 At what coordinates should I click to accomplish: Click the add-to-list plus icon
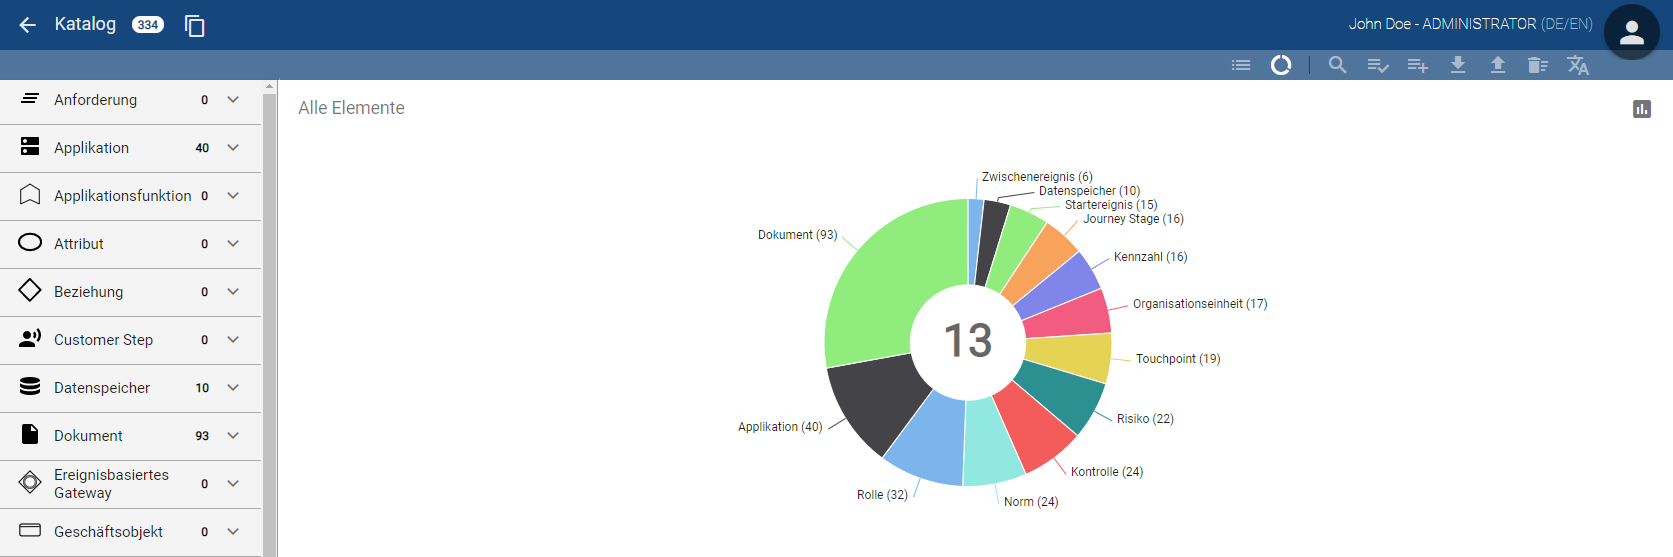coord(1418,65)
